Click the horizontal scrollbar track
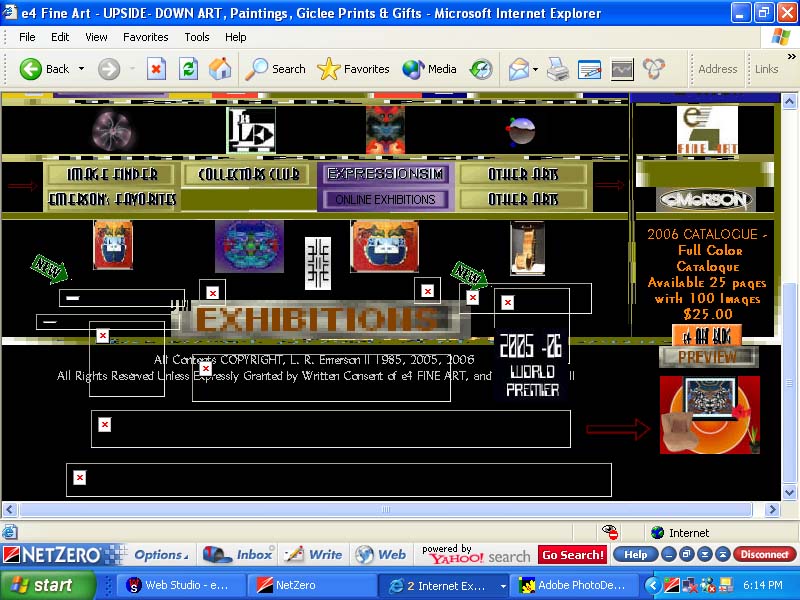Image resolution: width=800 pixels, height=600 pixels. click(385, 509)
